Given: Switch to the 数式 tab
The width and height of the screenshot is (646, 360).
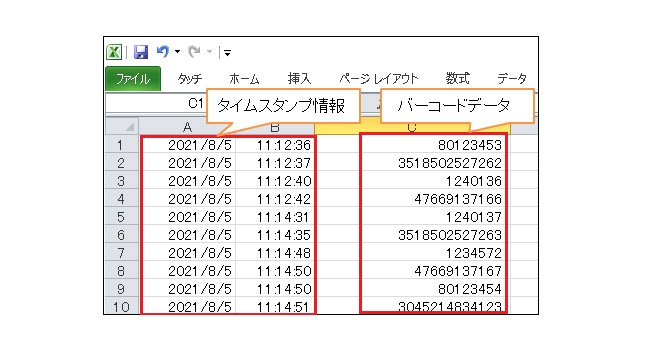Looking at the screenshot, I should coord(457,78).
